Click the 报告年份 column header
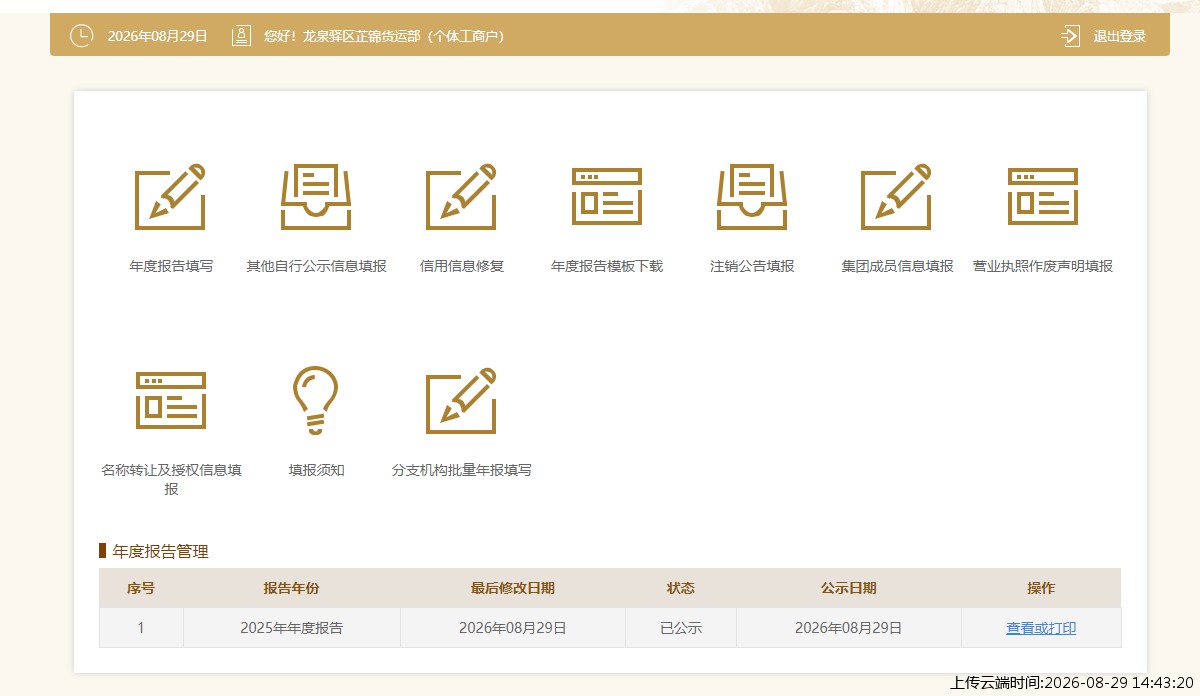Screen dimensions: 1200x696 292,588
